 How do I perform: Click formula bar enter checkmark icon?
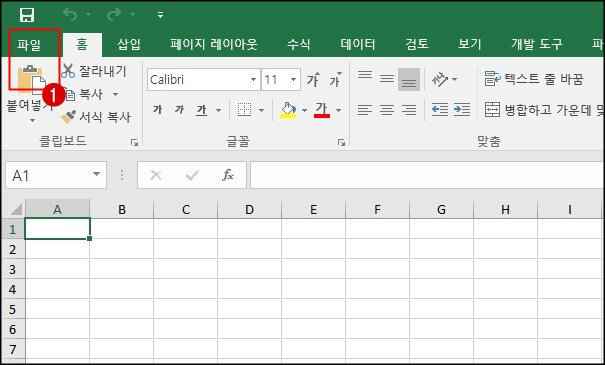point(192,175)
